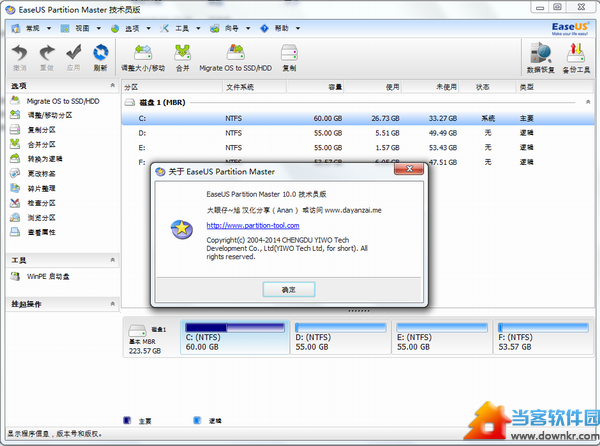Expand the 工具 menu dropdown arrow
This screenshot has width=600, height=446.
tap(198, 28)
